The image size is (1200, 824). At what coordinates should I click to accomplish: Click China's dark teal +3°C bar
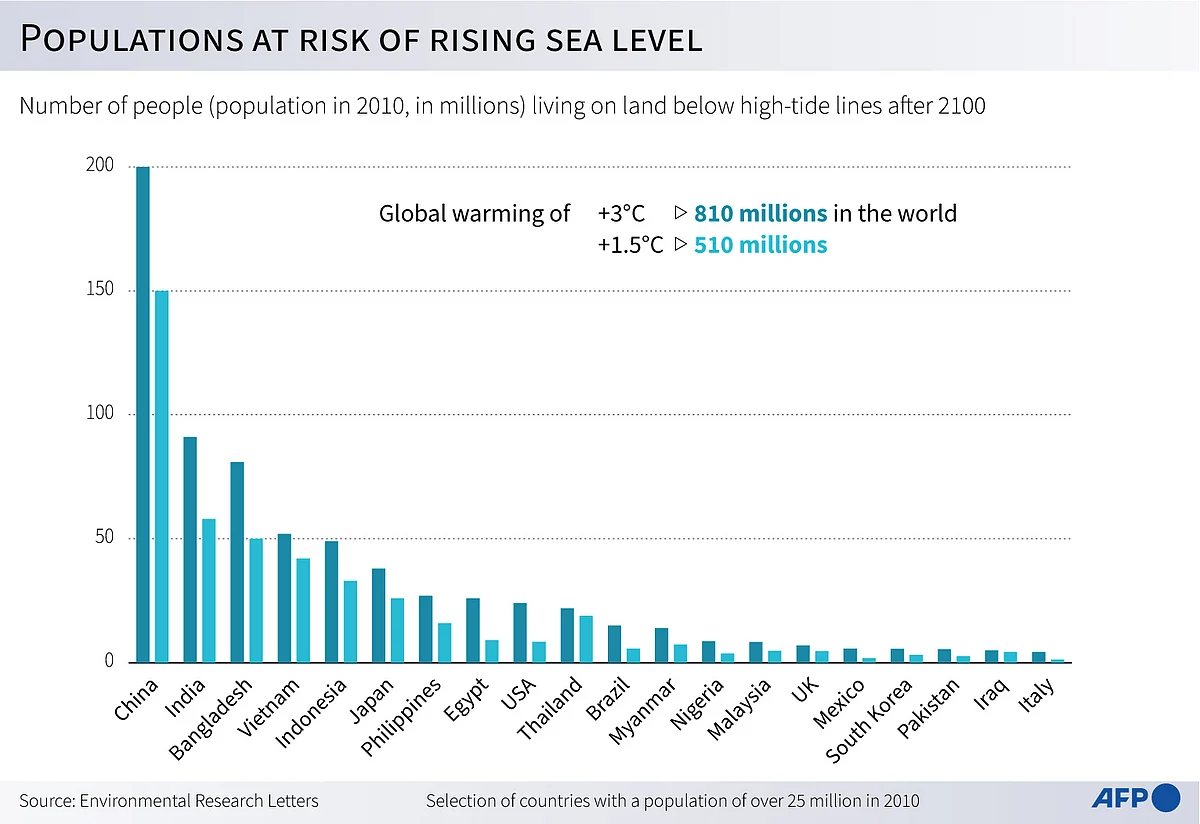coord(143,414)
